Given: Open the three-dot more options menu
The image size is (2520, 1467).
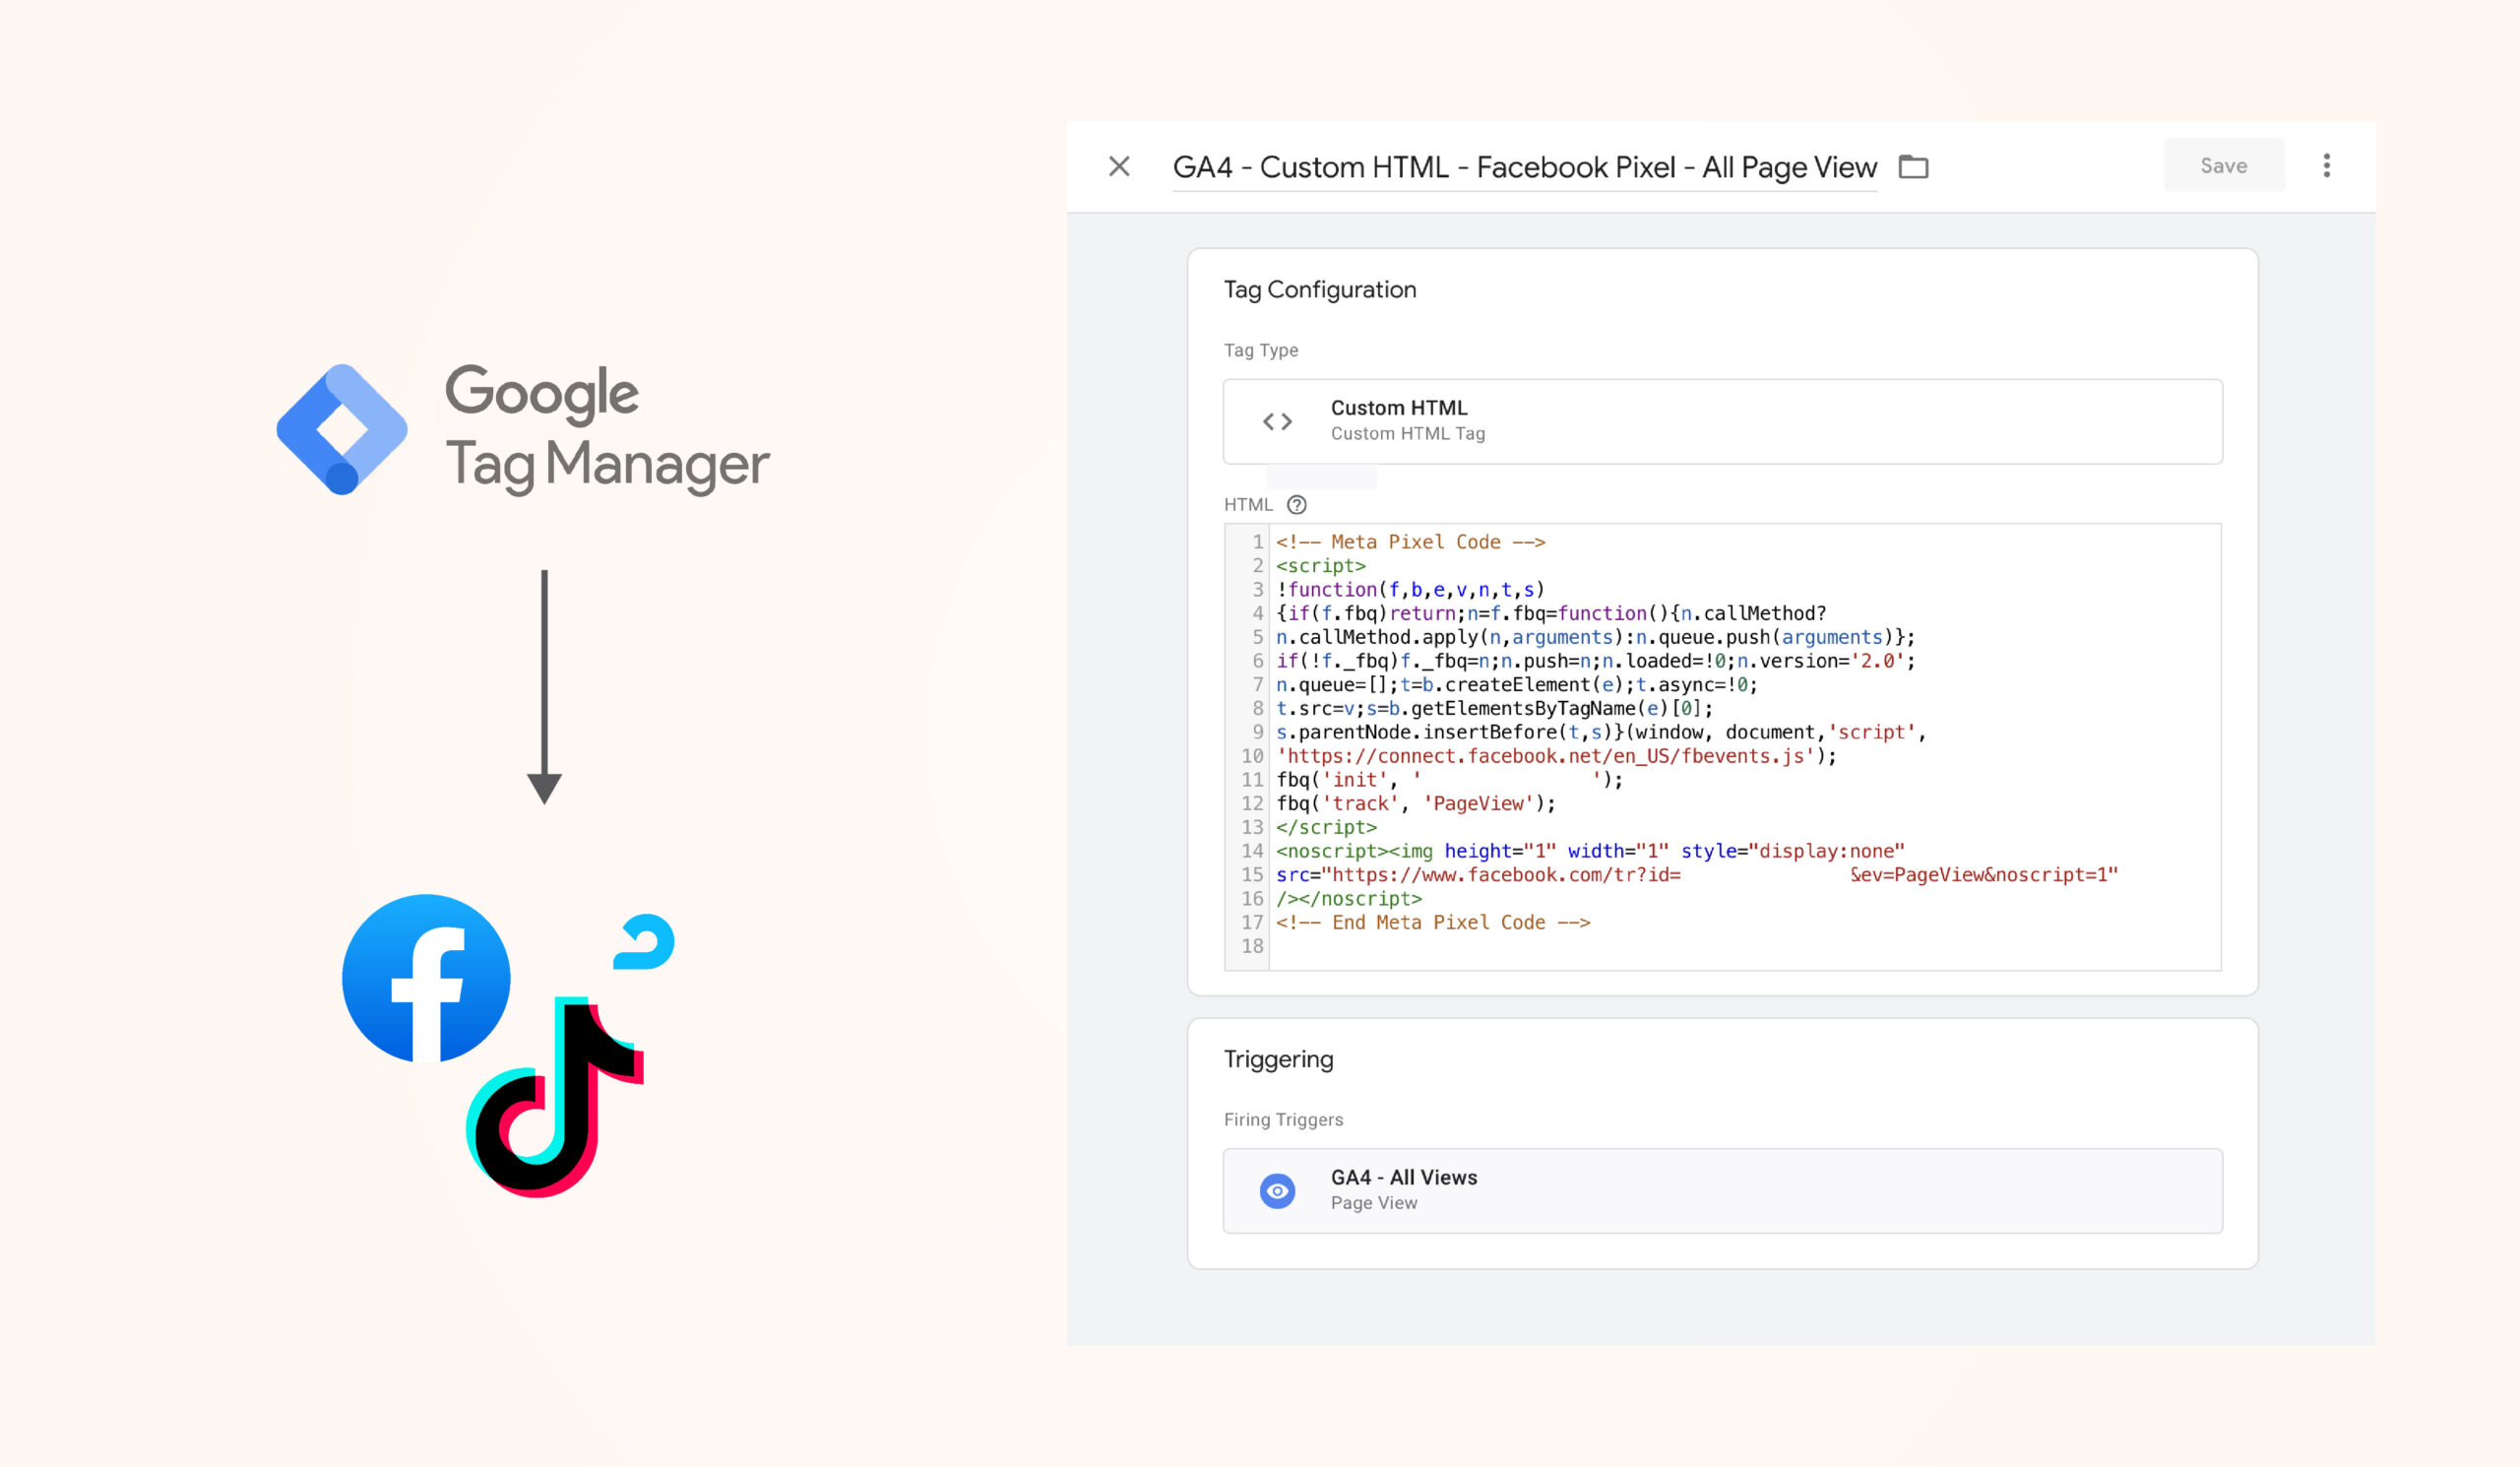Looking at the screenshot, I should click(x=2326, y=166).
